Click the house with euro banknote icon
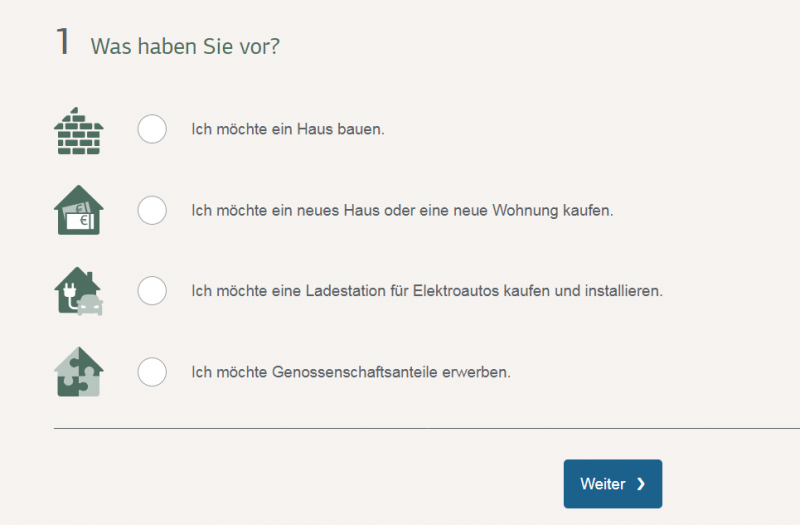 pos(78,210)
